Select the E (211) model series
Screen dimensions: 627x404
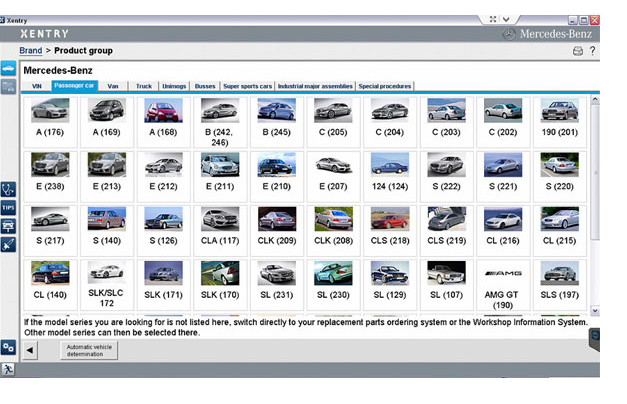click(x=220, y=176)
